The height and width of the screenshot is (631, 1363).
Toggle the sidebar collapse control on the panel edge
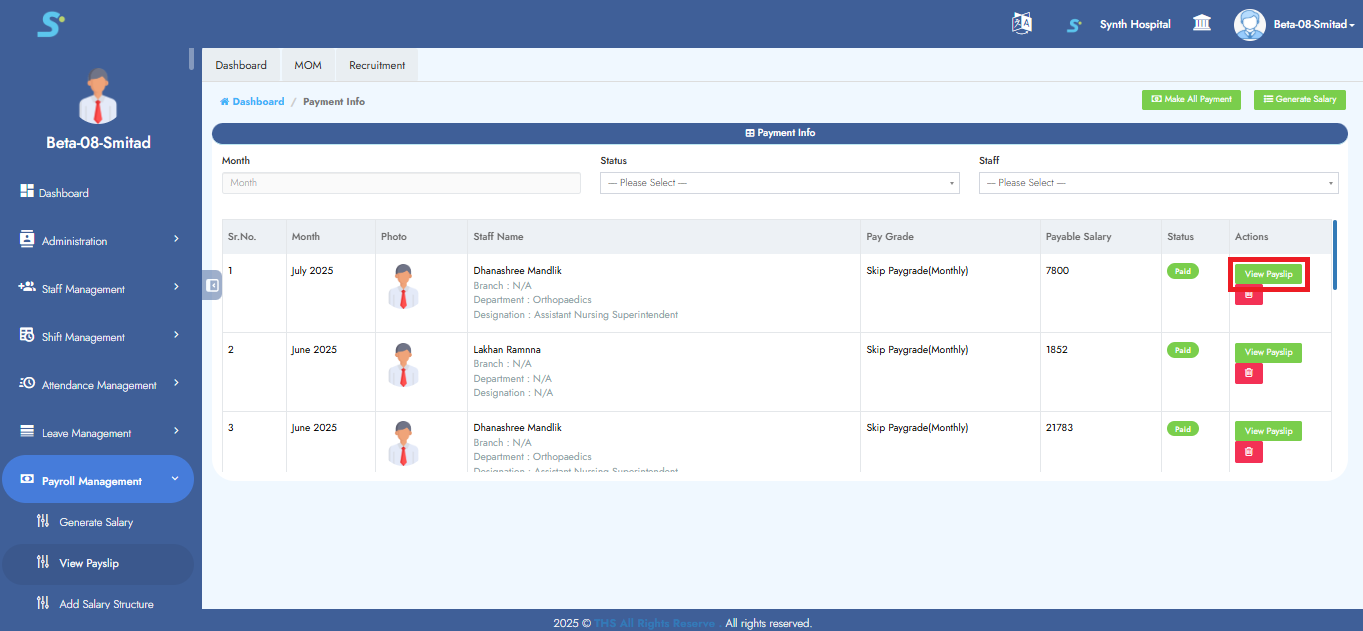[x=211, y=285]
